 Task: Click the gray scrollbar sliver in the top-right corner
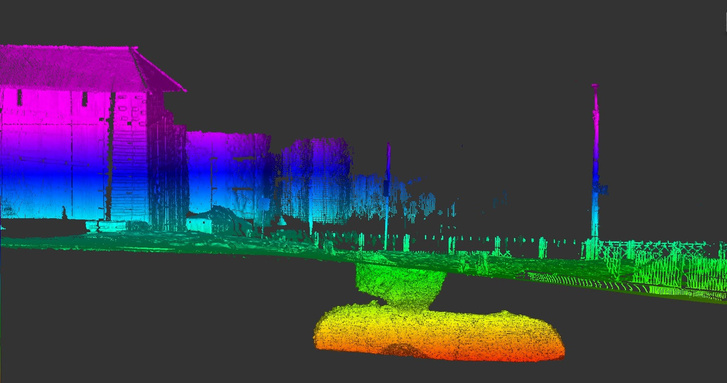coord(726,21)
